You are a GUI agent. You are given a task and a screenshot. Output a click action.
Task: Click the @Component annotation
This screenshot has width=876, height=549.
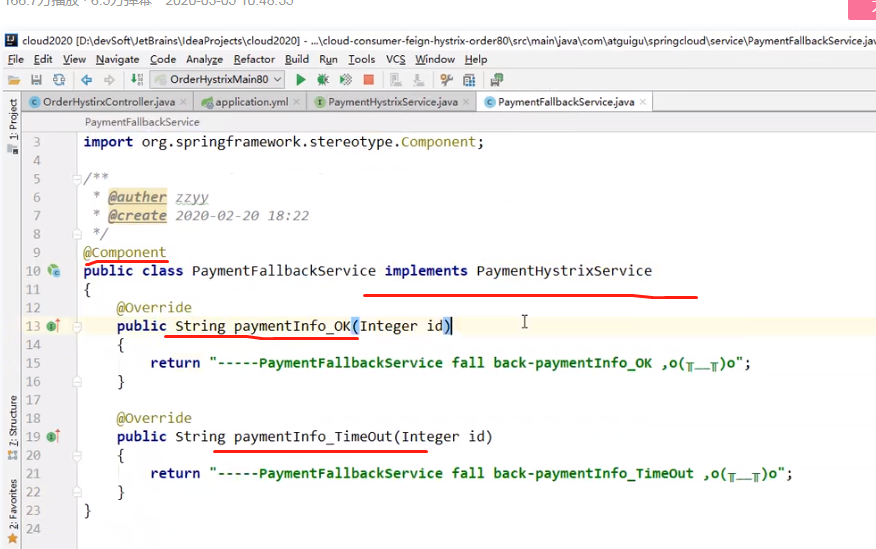[x=125, y=252]
